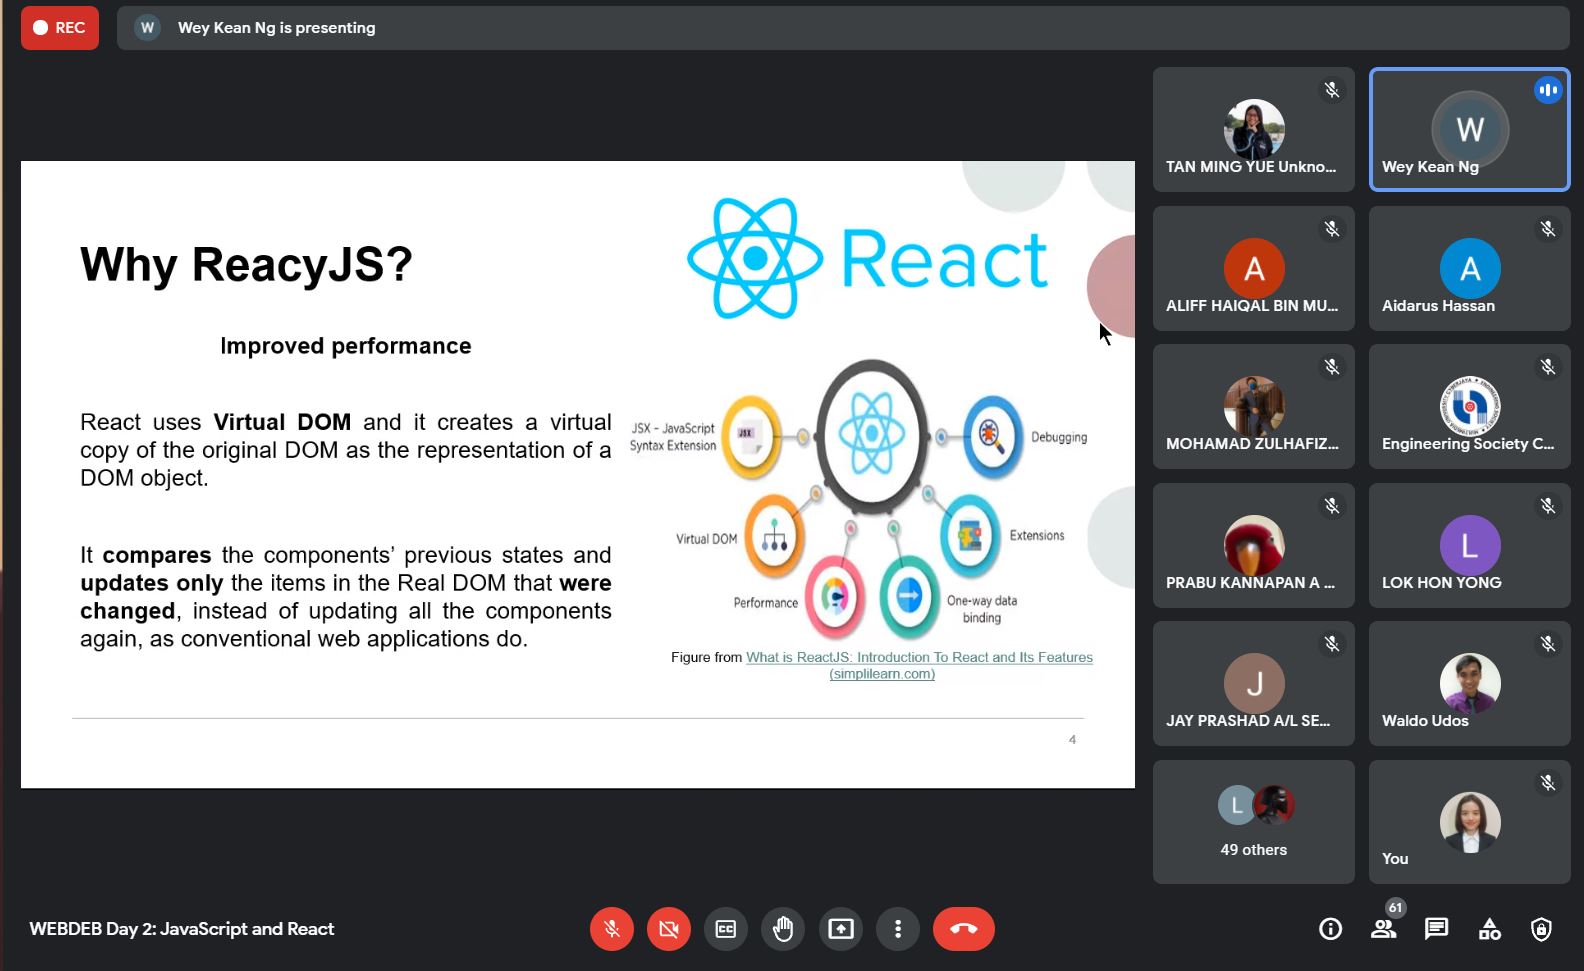Open activities shapes icon
The width and height of the screenshot is (1584, 971).
tap(1490, 929)
